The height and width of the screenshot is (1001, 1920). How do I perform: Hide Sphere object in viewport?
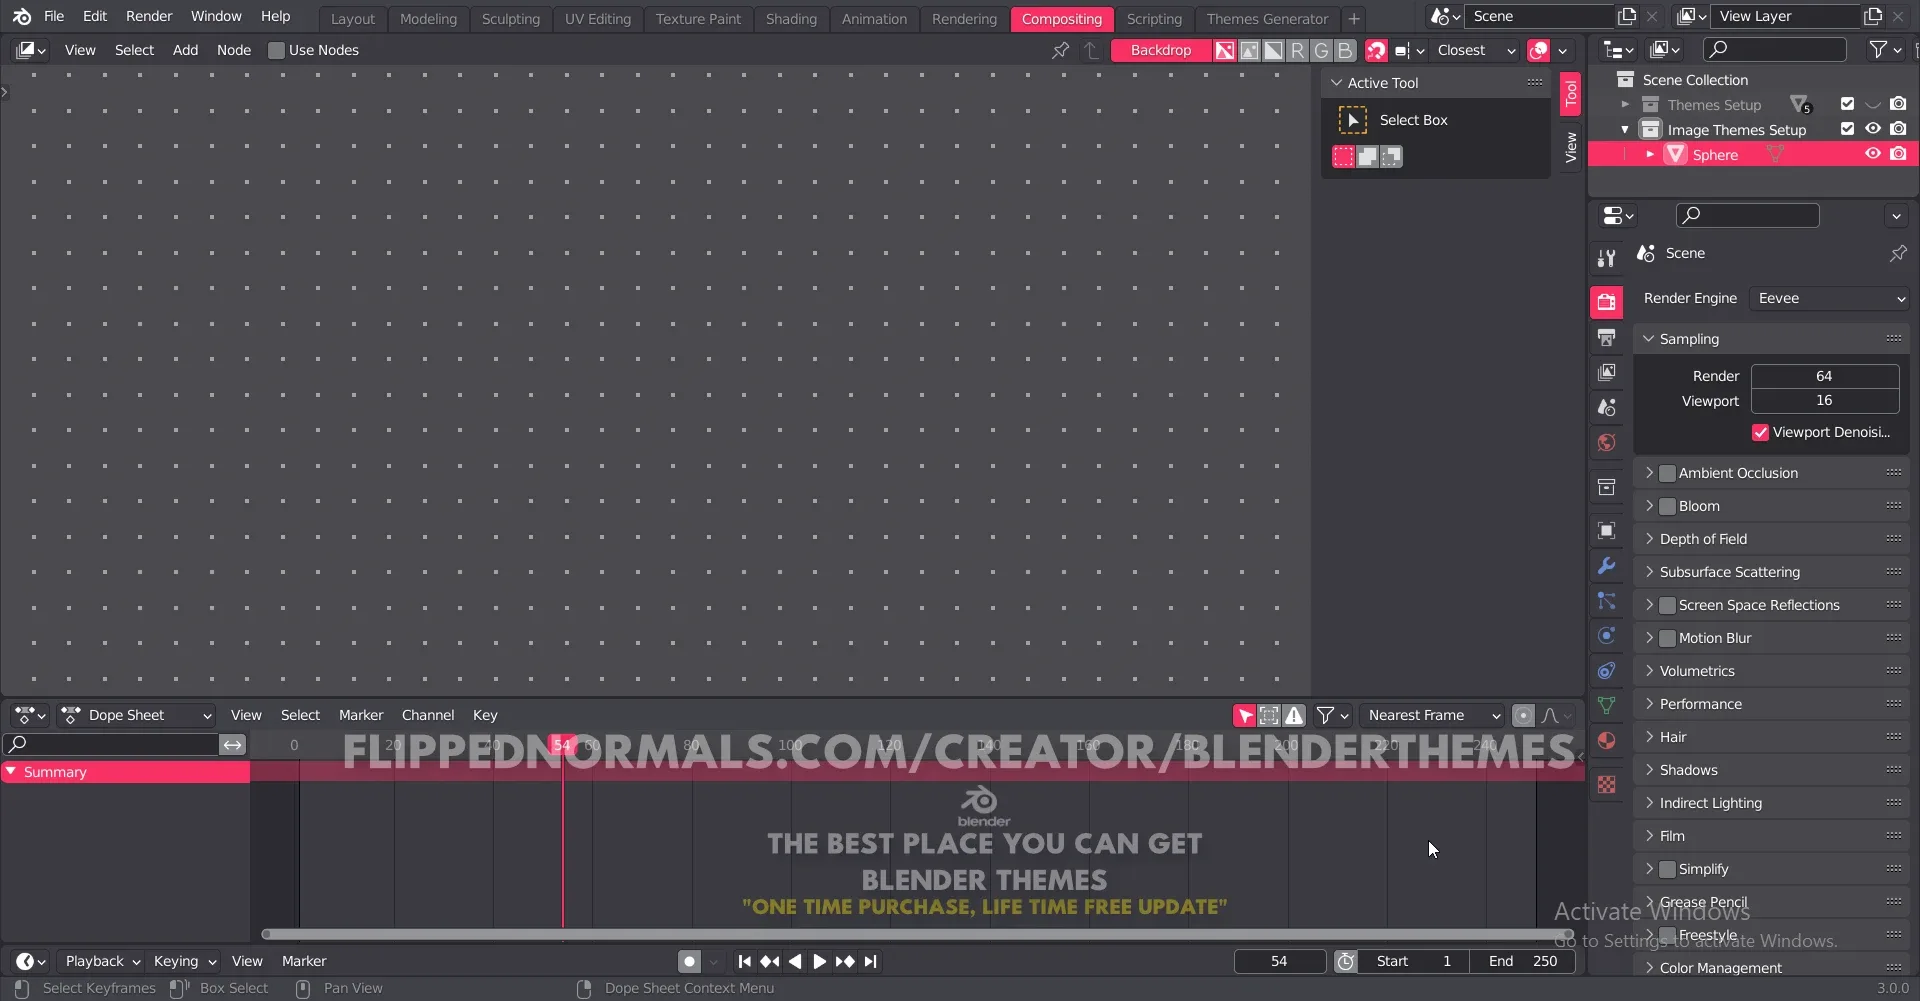[1873, 154]
